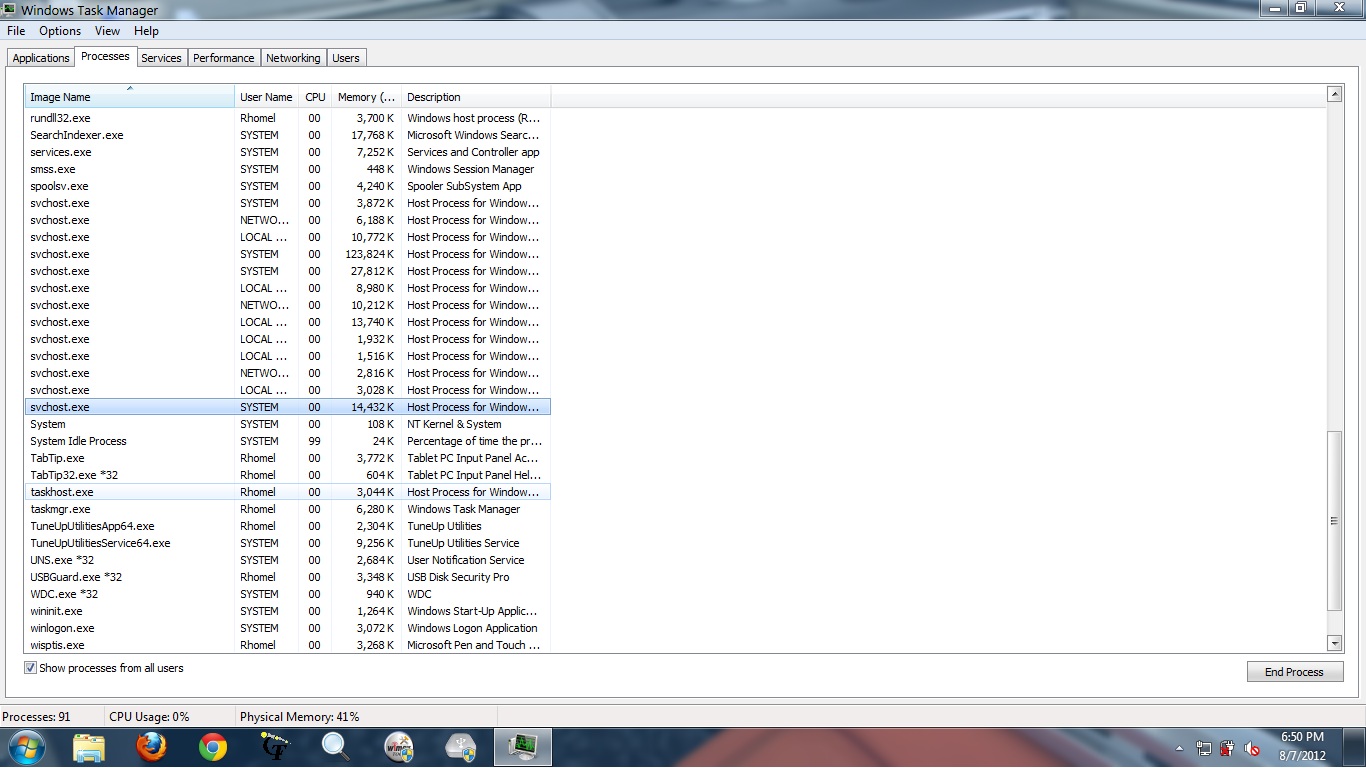Select the TabTip.exe process
Viewport: 1366px width, 768px height.
tap(287, 458)
